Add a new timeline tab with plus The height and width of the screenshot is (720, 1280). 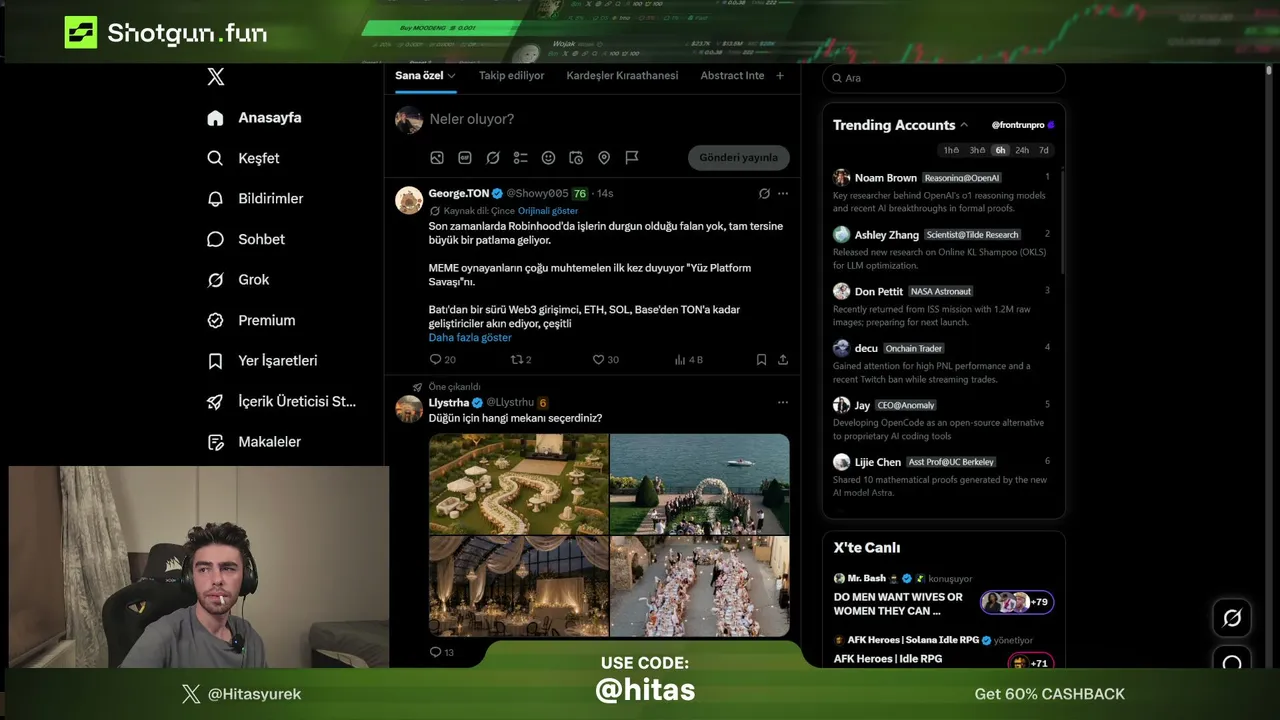point(780,76)
